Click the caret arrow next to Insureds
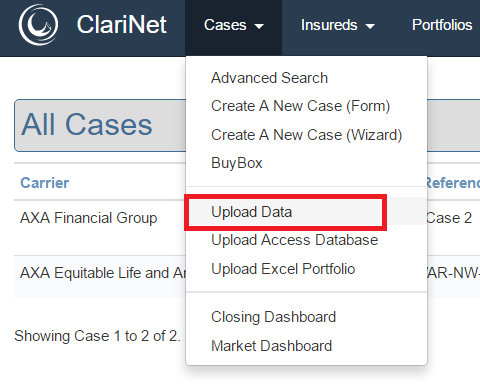480x389 pixels. (370, 26)
